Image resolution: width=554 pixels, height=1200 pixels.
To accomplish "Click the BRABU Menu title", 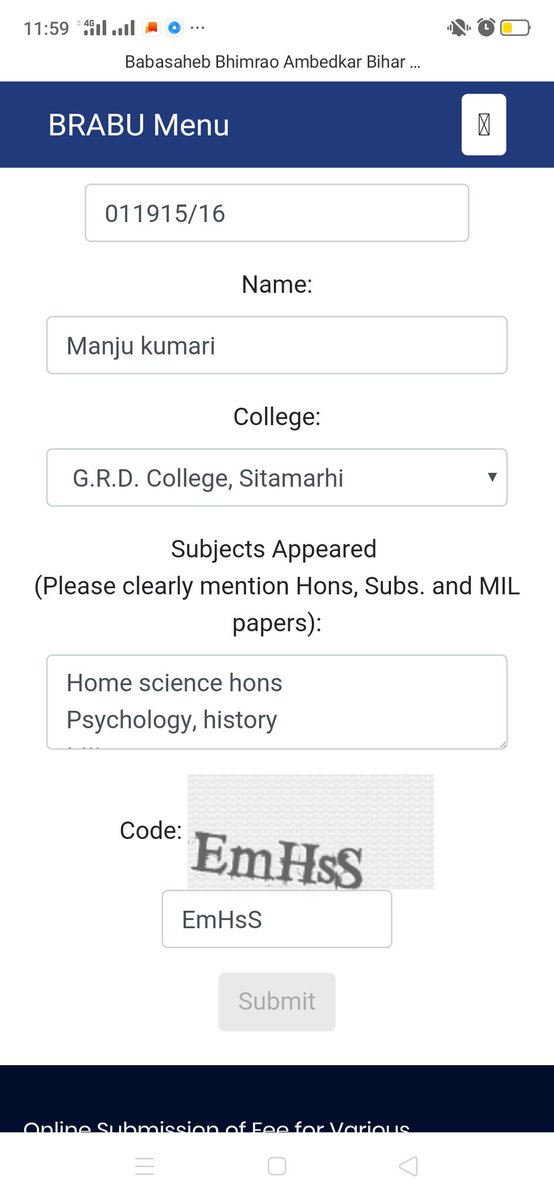I will [x=139, y=125].
